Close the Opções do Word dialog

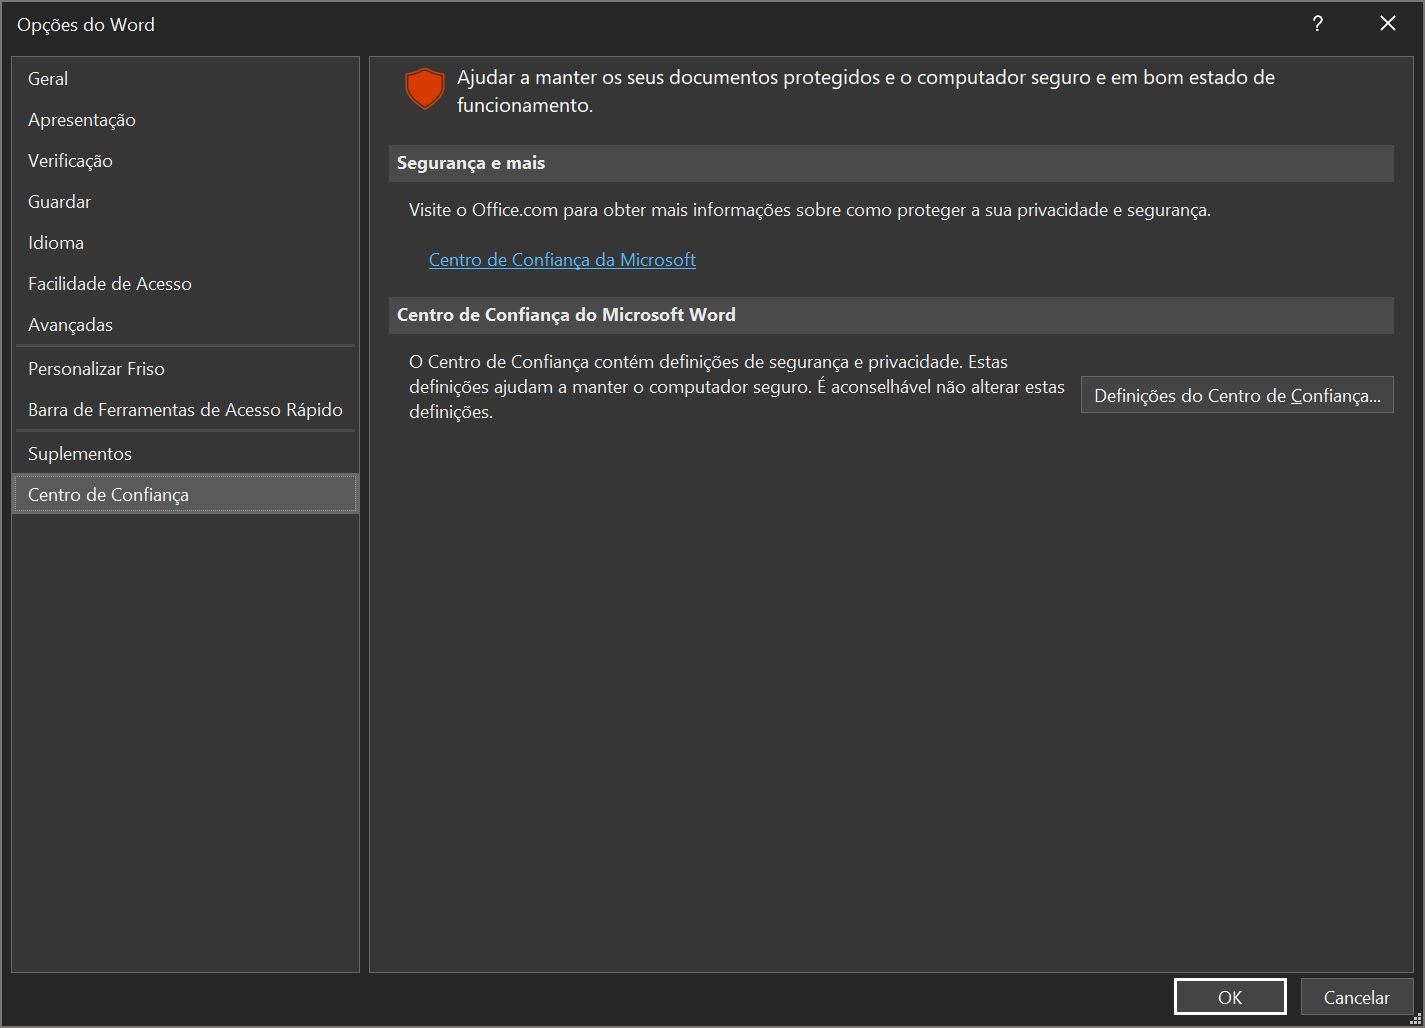(1388, 24)
